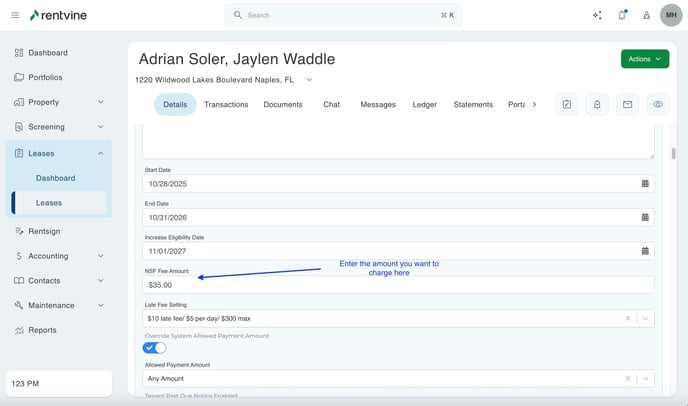Click the eye visibility icon button
This screenshot has width=688, height=406.
[x=658, y=104]
